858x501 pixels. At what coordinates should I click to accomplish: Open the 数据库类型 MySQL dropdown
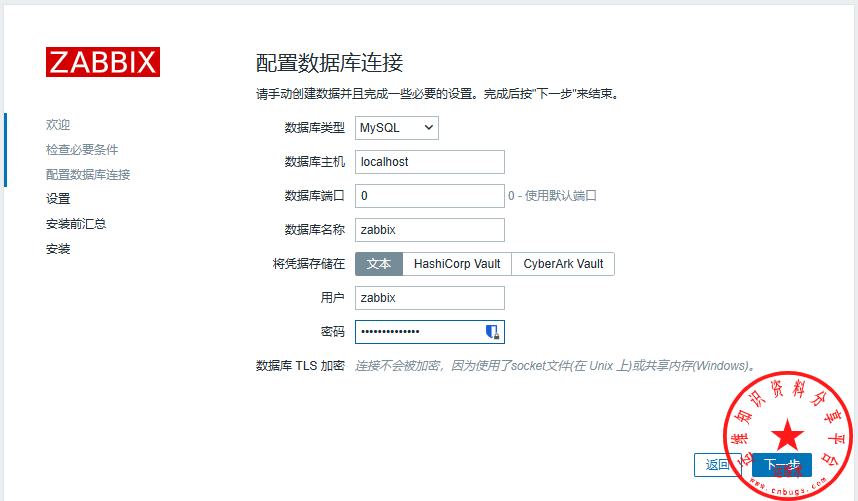click(x=397, y=128)
